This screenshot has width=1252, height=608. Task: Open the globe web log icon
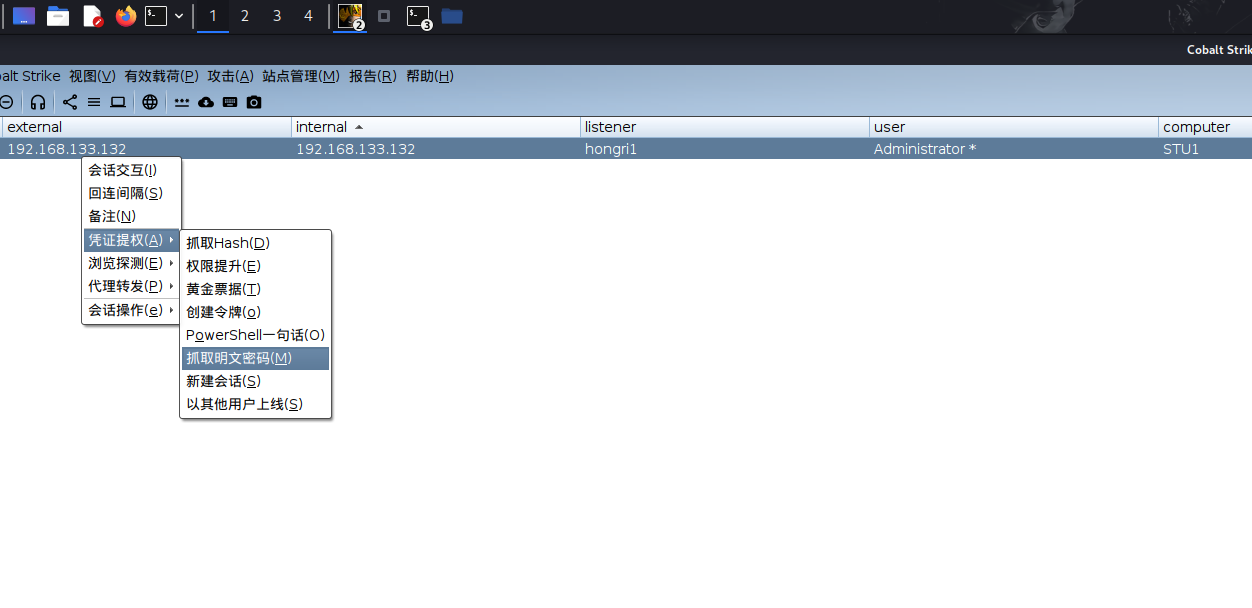coord(150,102)
